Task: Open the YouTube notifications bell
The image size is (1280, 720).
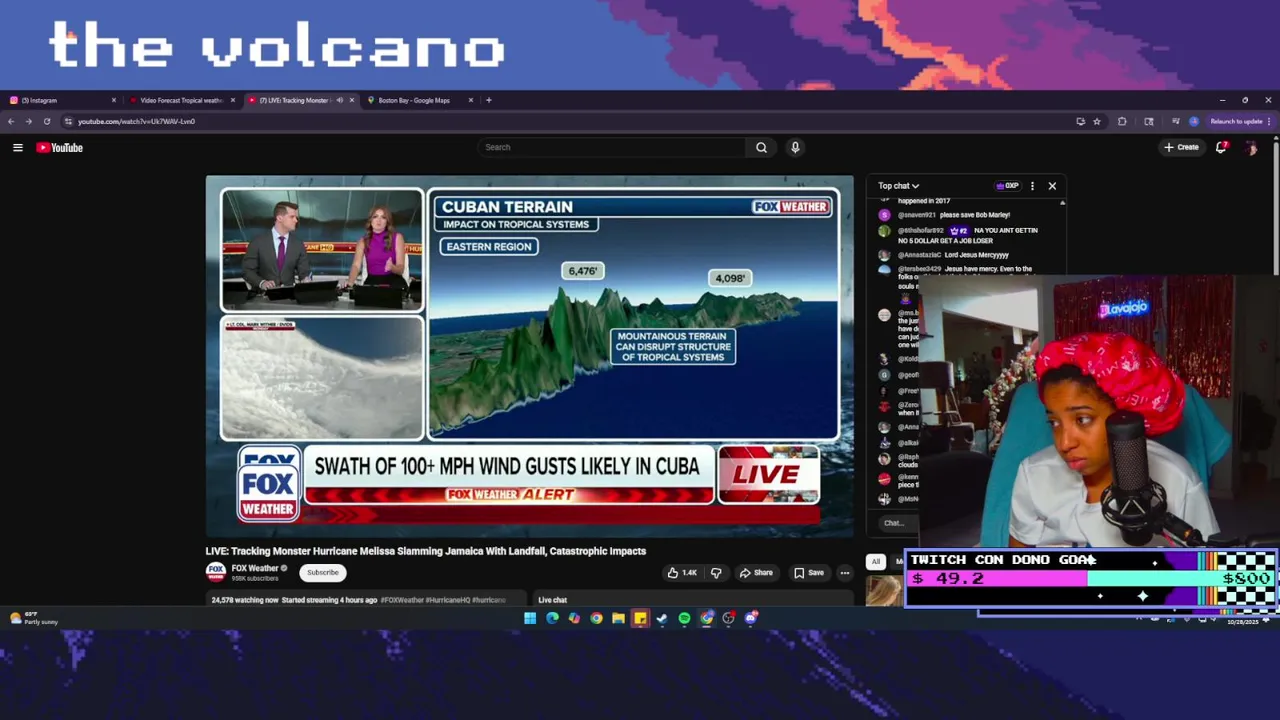Action: coord(1221,147)
